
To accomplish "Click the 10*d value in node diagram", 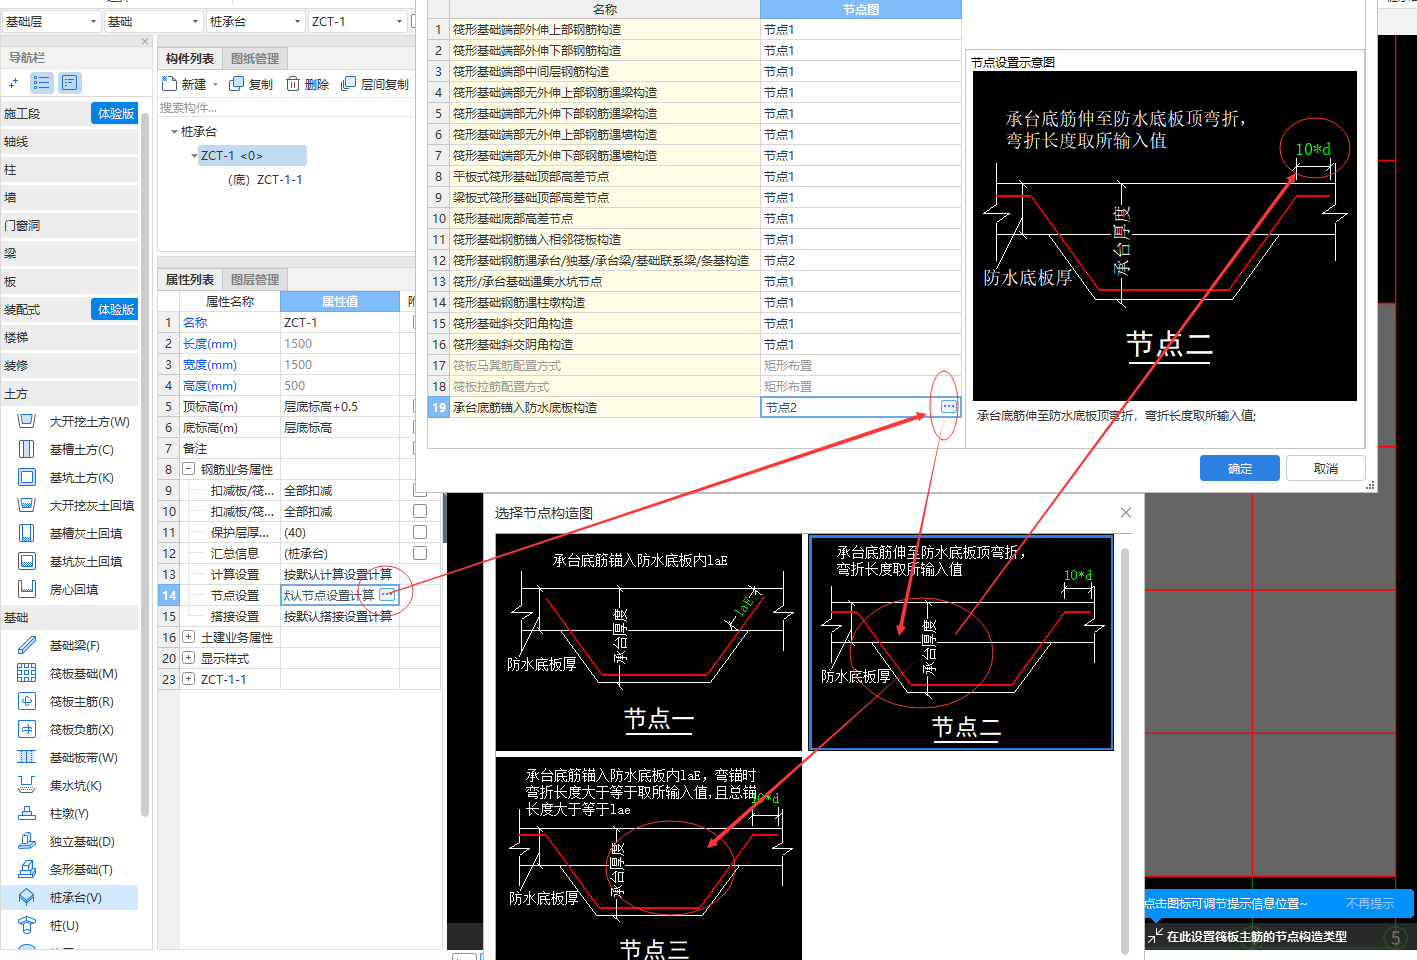I will (x=1313, y=149).
